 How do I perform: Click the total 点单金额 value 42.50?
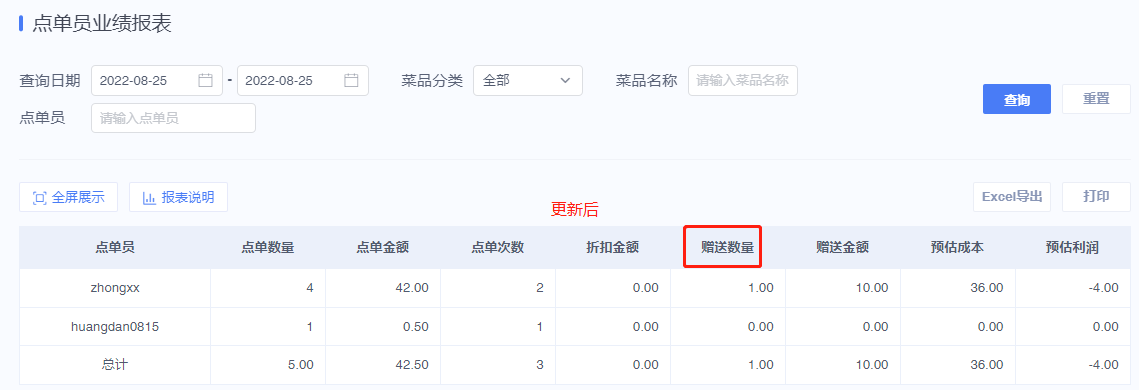pos(411,365)
